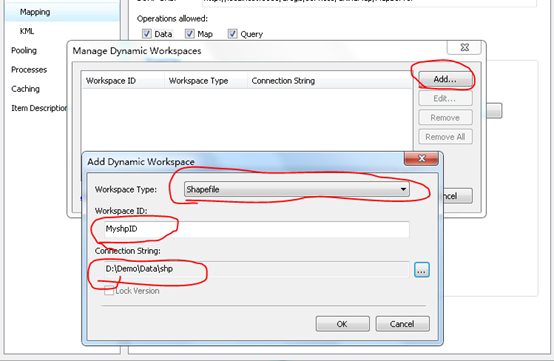Cancel the Add Dynamic Workspace dialog
Viewport: 554px width, 361px height.
pos(402,324)
